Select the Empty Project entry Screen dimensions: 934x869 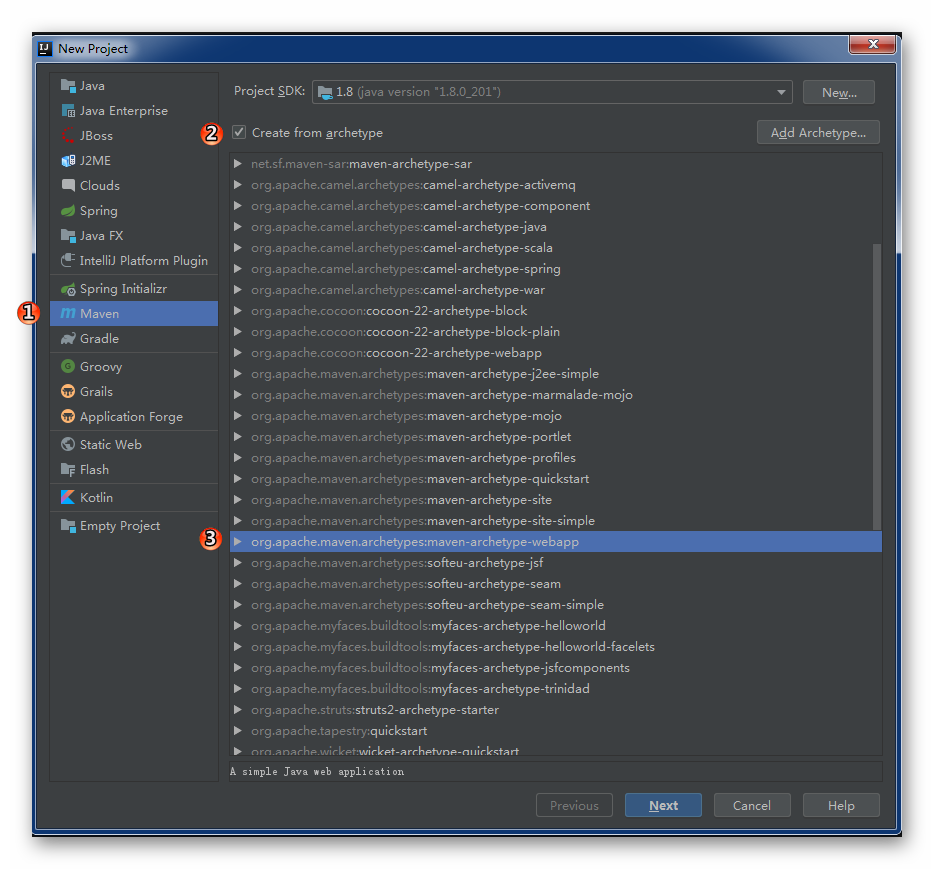118,525
